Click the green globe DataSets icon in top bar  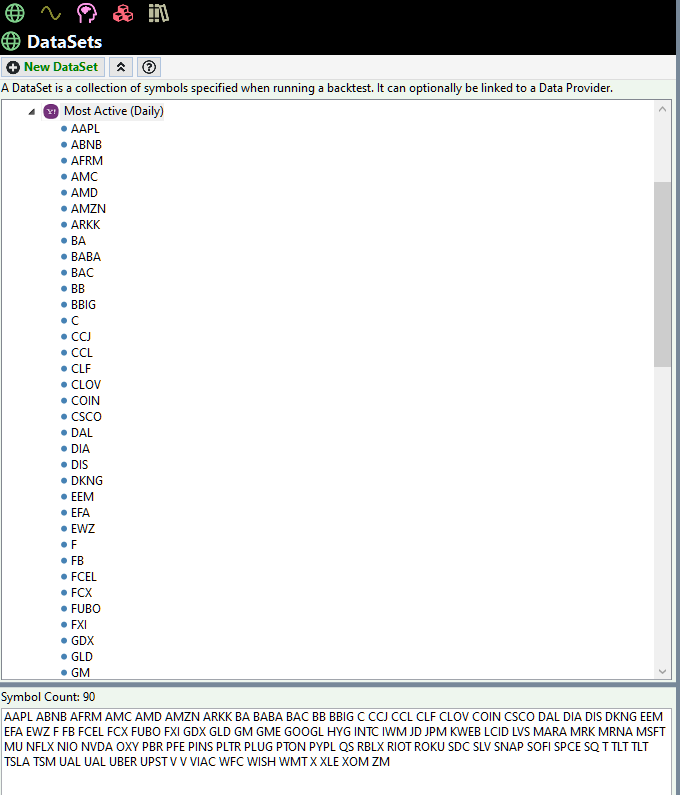coord(14,13)
